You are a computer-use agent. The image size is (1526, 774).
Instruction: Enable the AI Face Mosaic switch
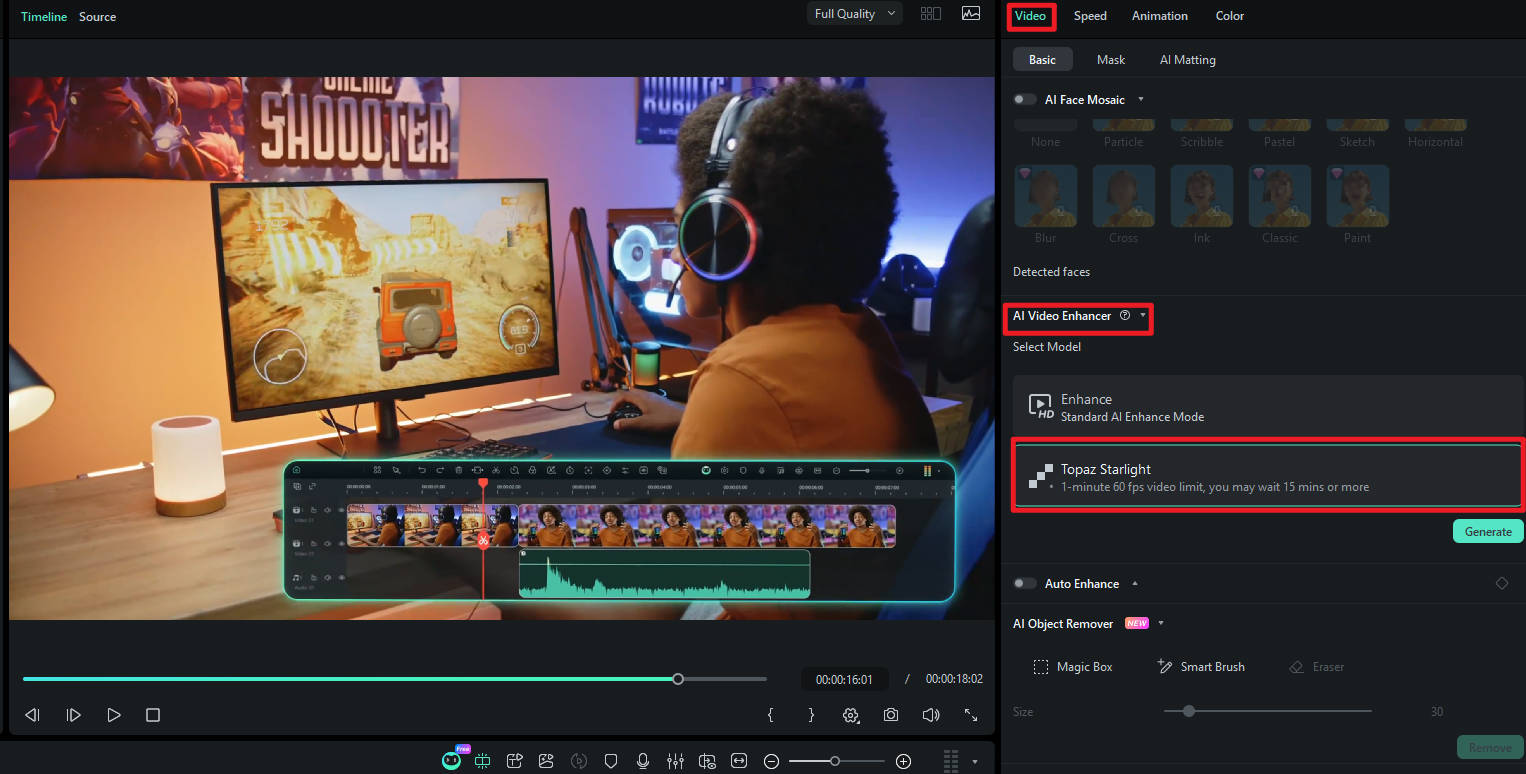coord(1025,100)
